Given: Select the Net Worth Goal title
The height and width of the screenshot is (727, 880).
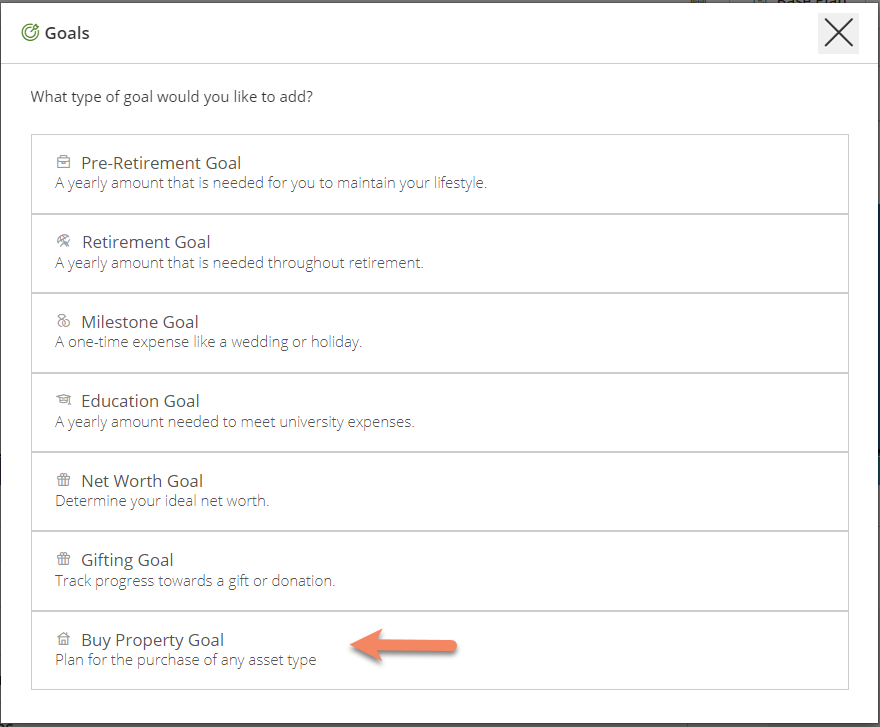Looking at the screenshot, I should [x=142, y=481].
